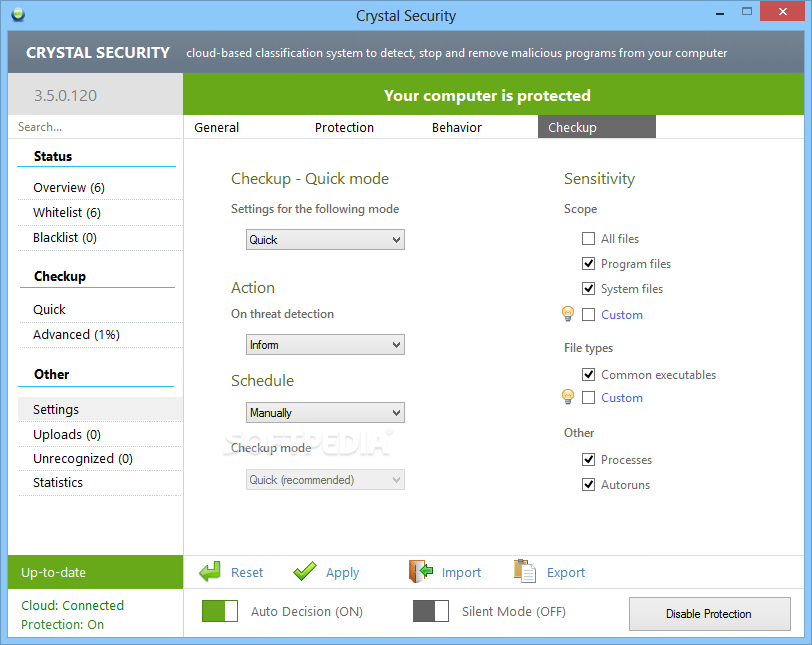Viewport: 812px width, 645px height.
Task: Uncheck the Processes checkbox
Action: pos(588,460)
